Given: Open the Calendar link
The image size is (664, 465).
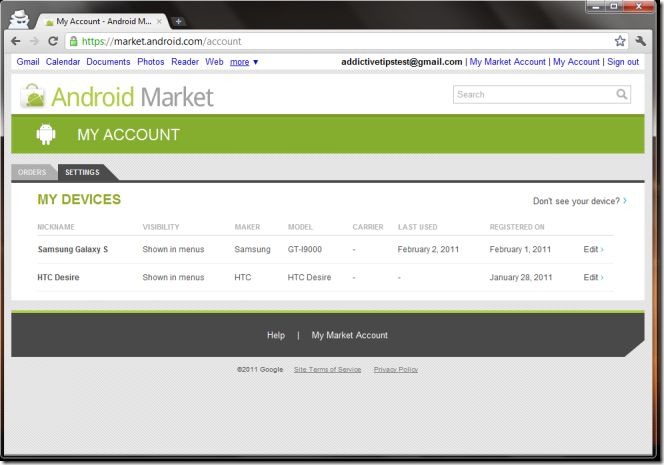Looking at the screenshot, I should (x=63, y=62).
